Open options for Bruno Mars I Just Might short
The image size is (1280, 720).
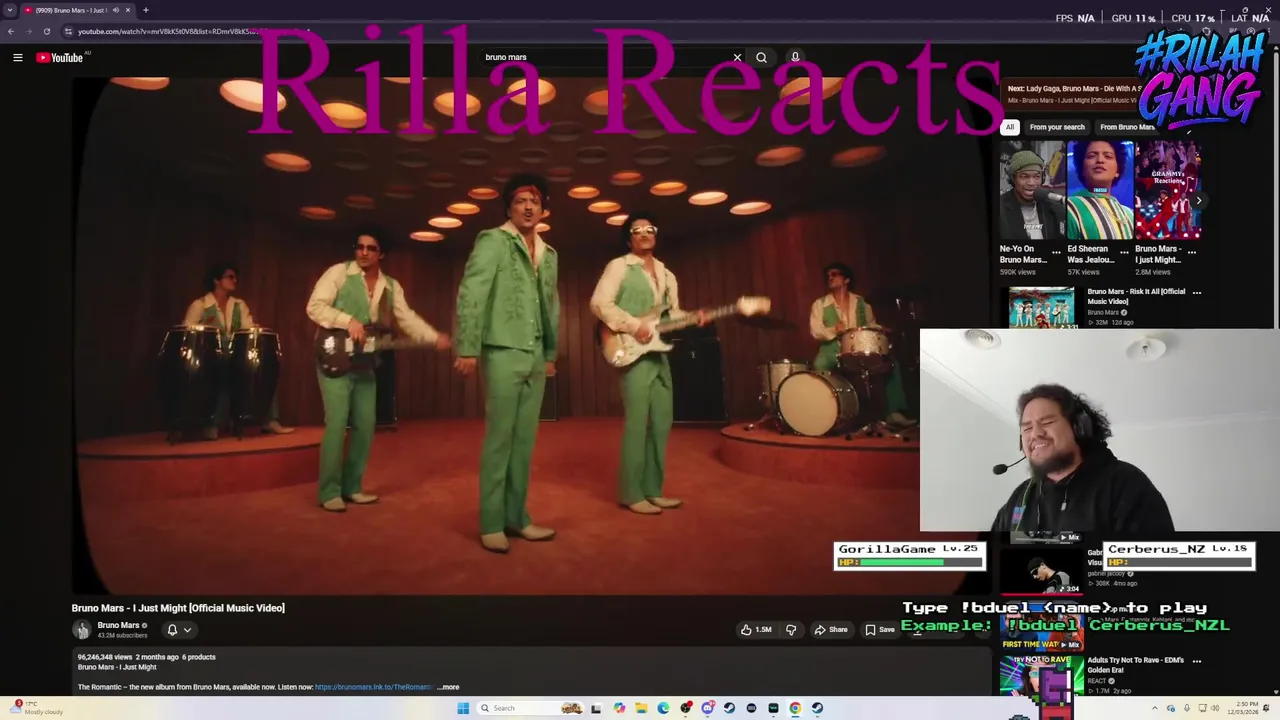click(1191, 252)
